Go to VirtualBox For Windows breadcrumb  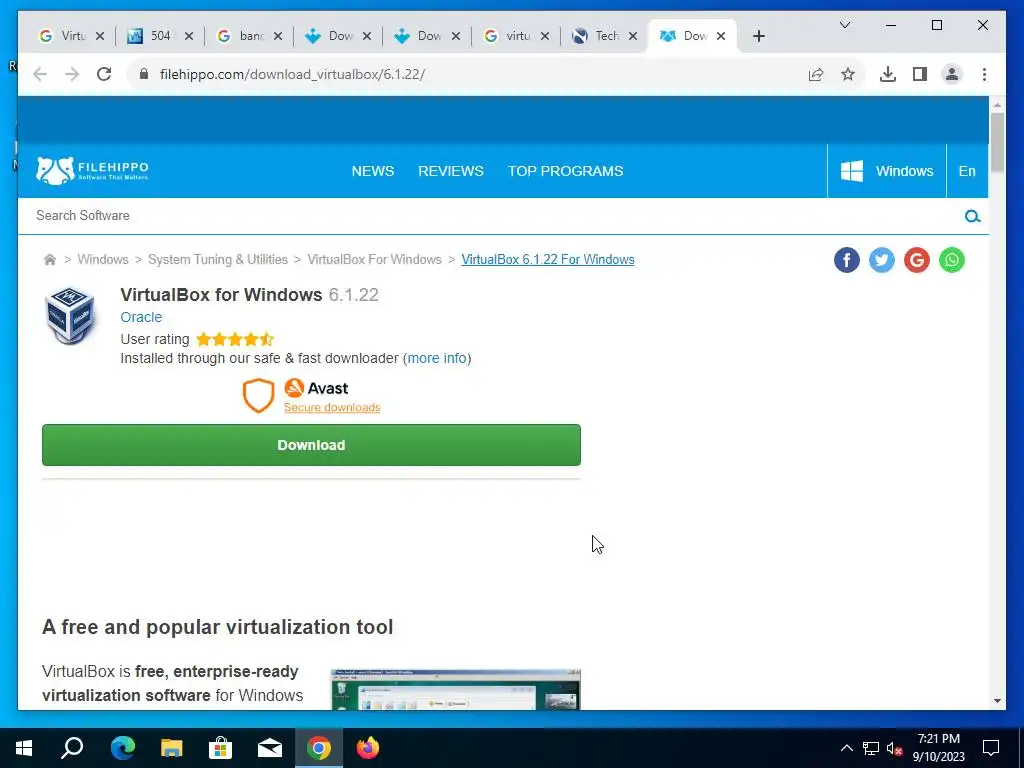pyautogui.click(x=374, y=260)
